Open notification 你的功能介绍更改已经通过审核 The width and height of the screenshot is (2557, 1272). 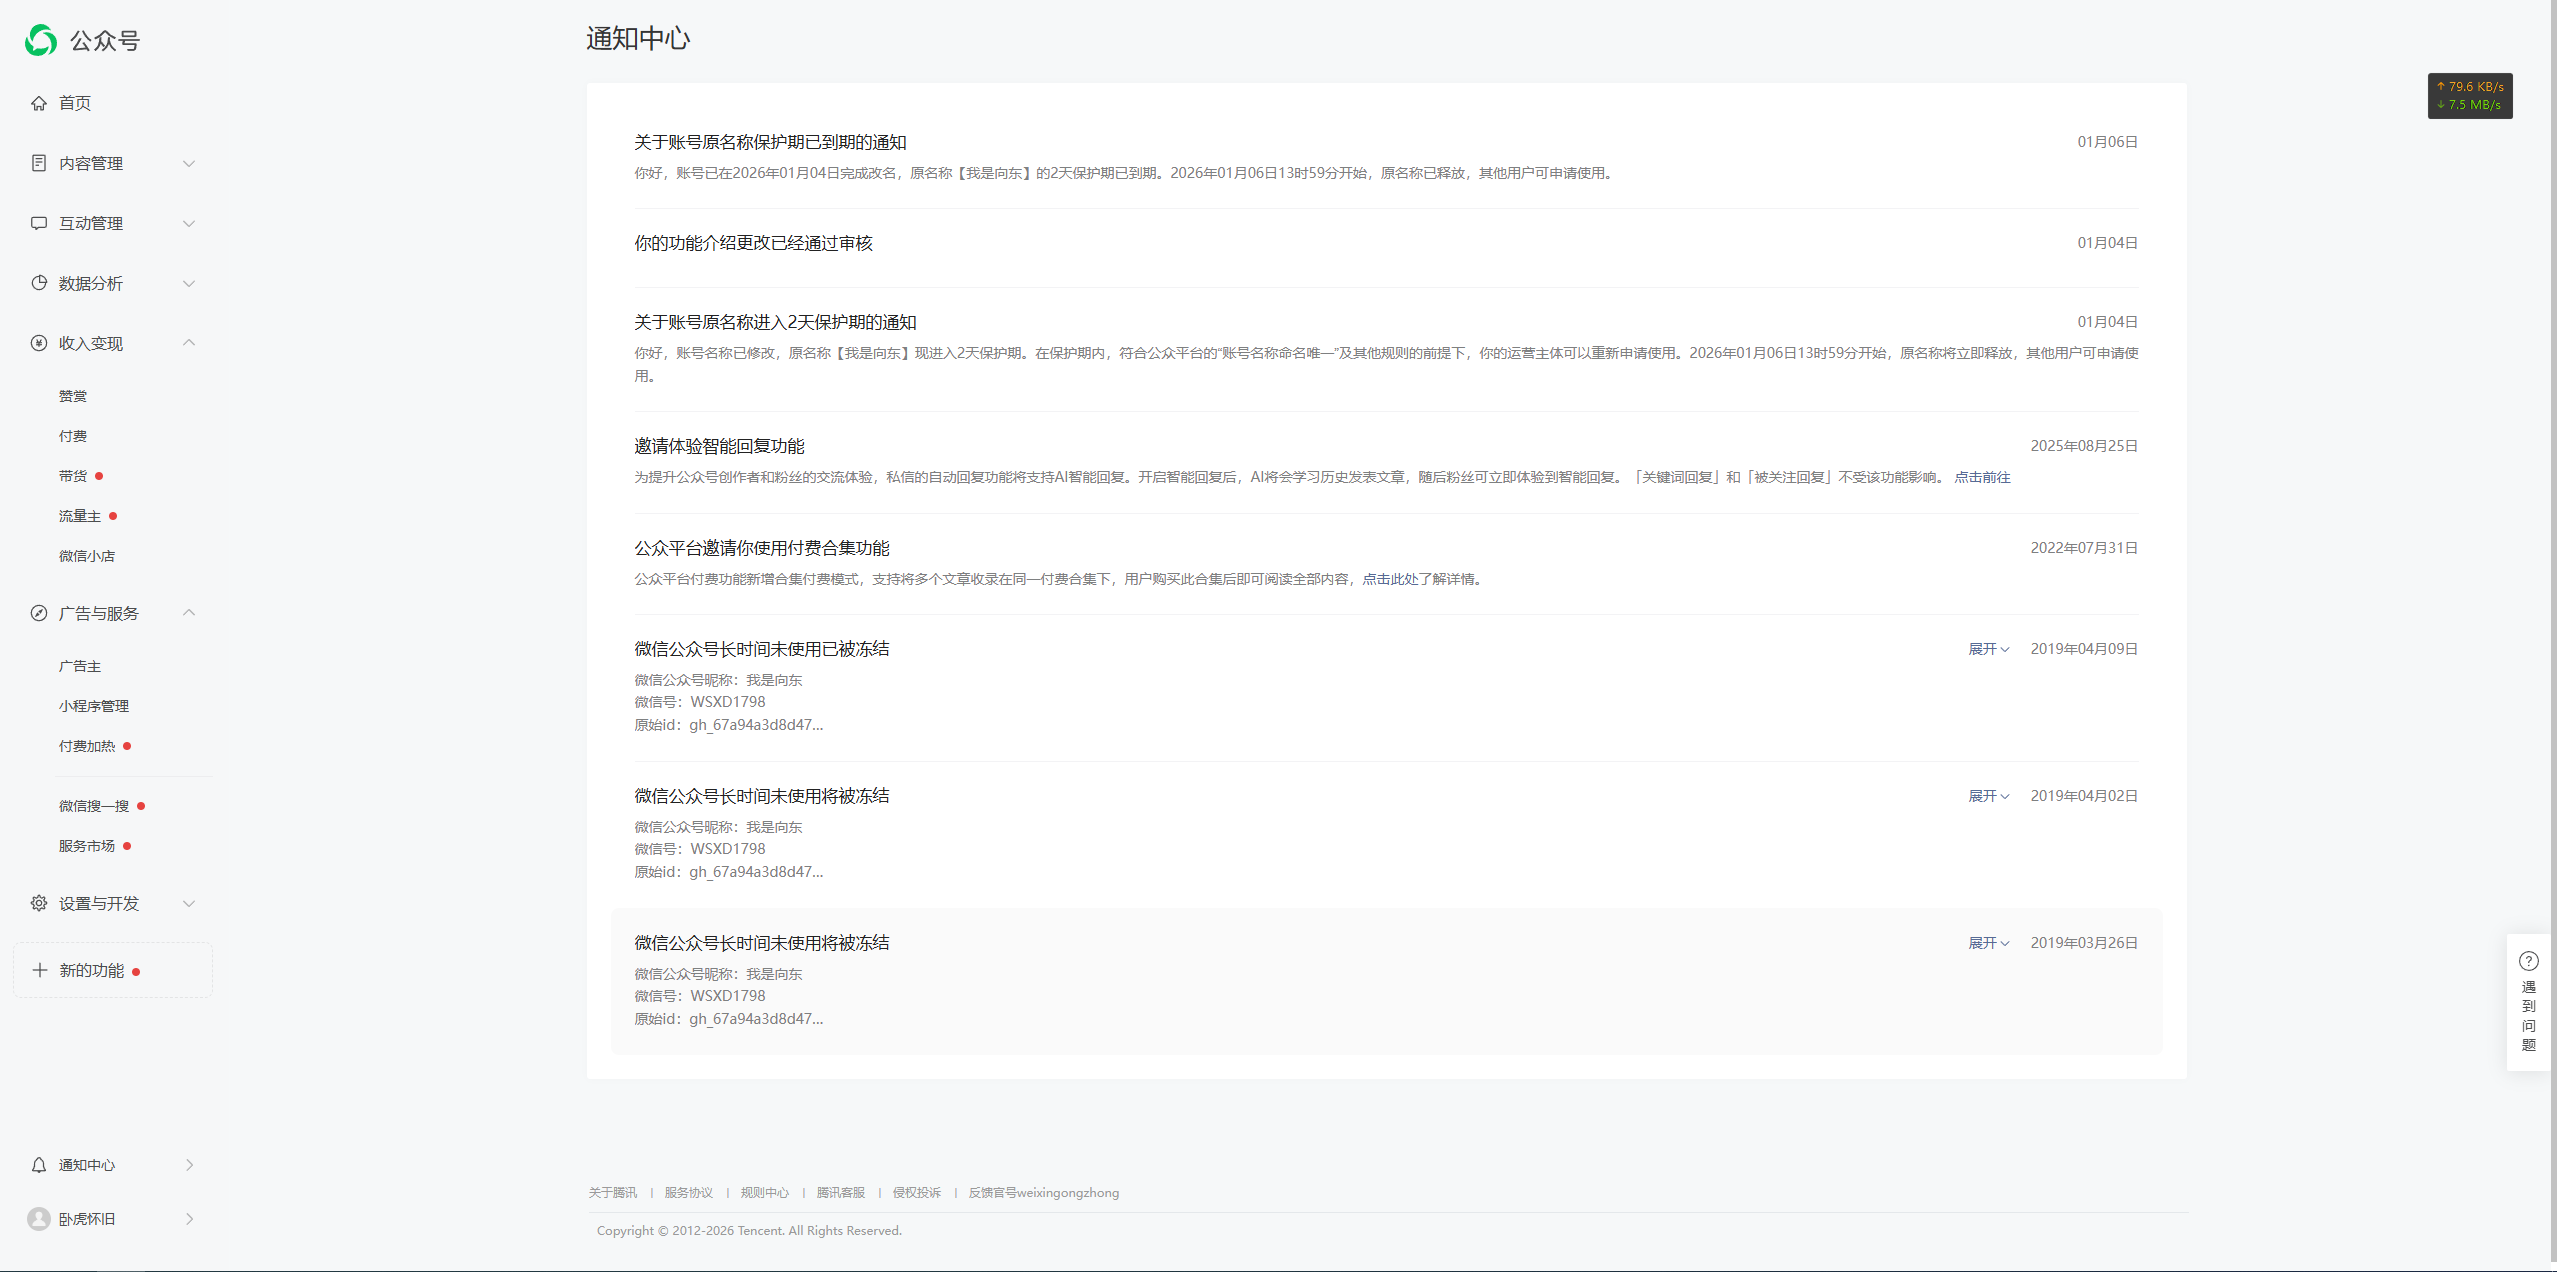tap(753, 243)
